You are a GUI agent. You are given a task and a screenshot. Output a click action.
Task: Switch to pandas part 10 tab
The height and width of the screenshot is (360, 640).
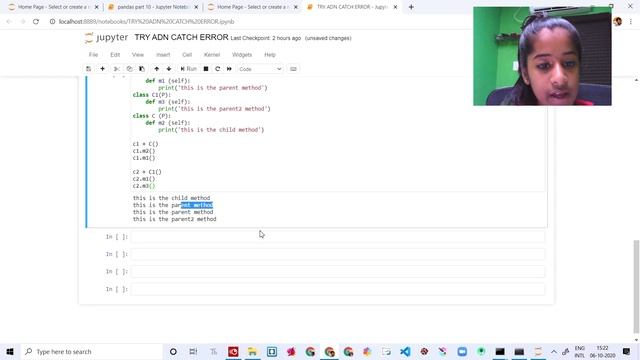click(x=153, y=7)
